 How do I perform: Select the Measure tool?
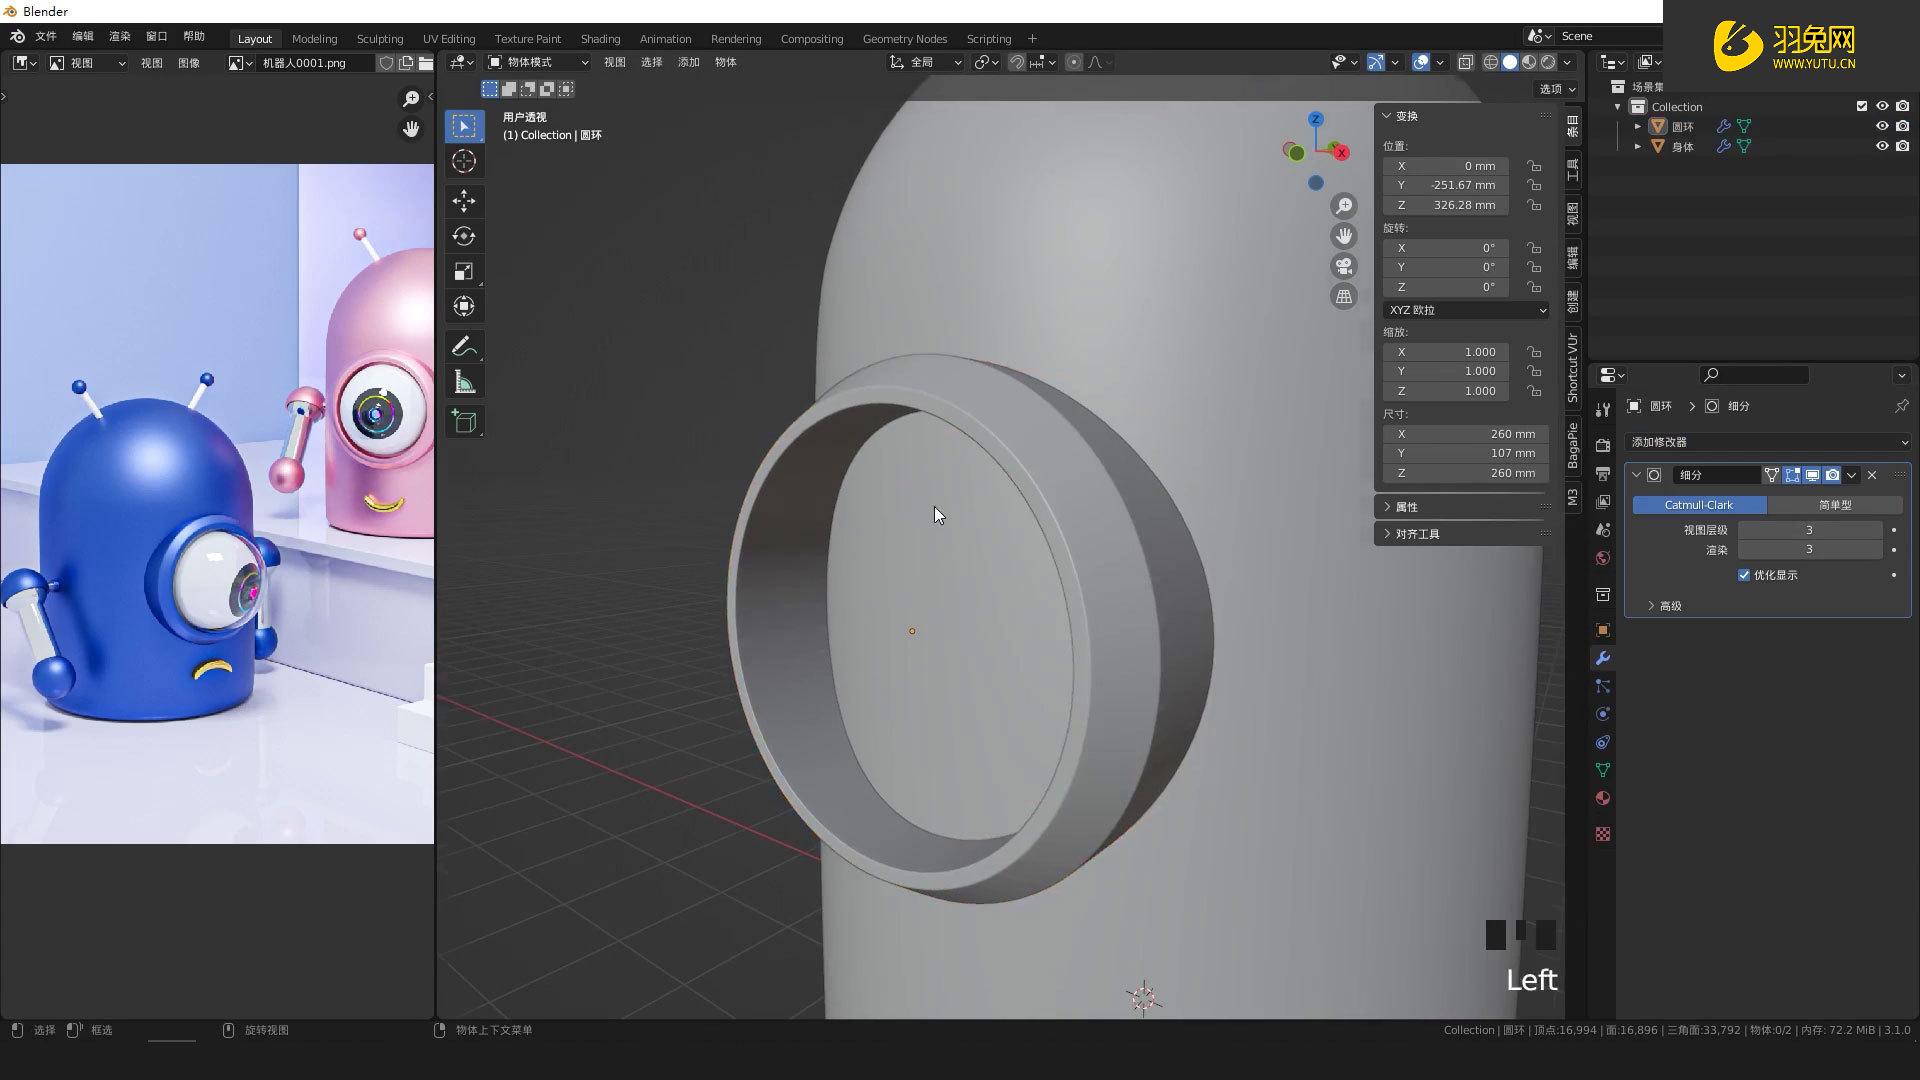464,381
